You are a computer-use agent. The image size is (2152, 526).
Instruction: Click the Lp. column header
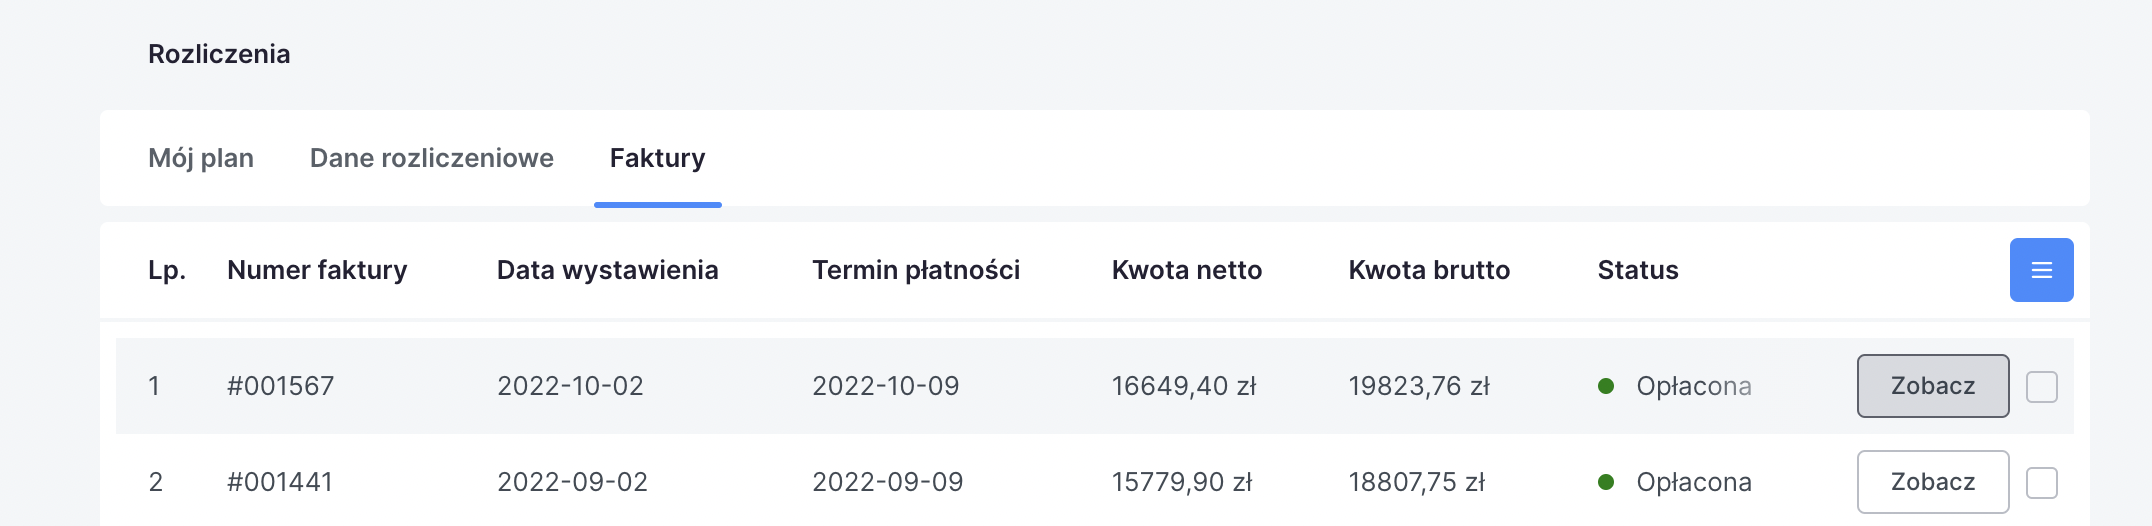(167, 270)
